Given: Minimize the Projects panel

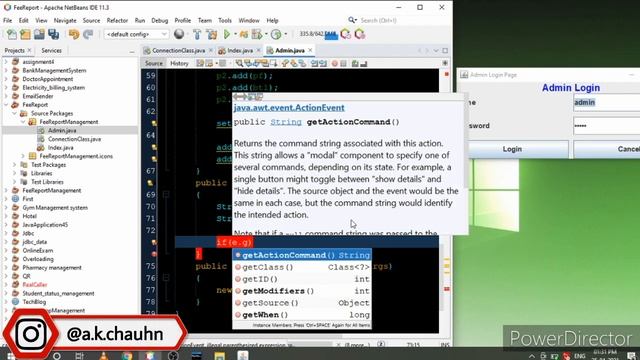Looking at the screenshot, I should [131, 51].
